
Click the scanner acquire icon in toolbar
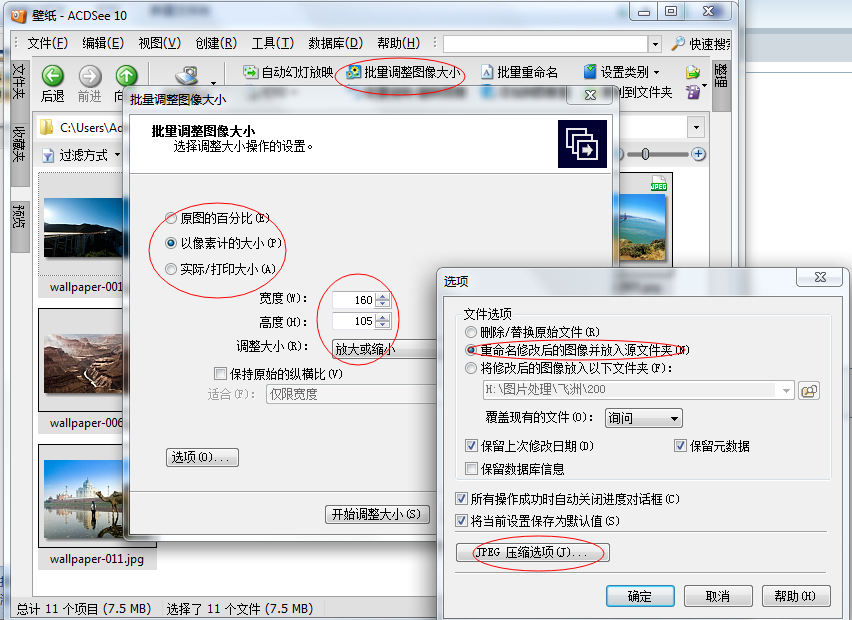187,76
